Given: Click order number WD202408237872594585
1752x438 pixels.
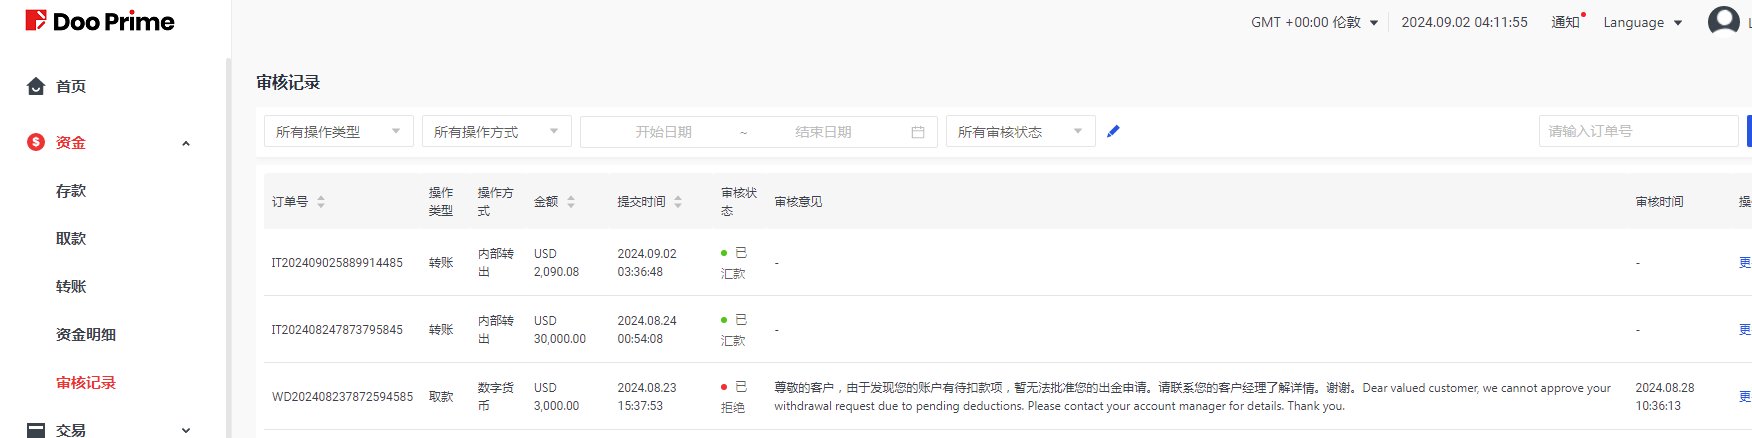Looking at the screenshot, I should coord(342,397).
